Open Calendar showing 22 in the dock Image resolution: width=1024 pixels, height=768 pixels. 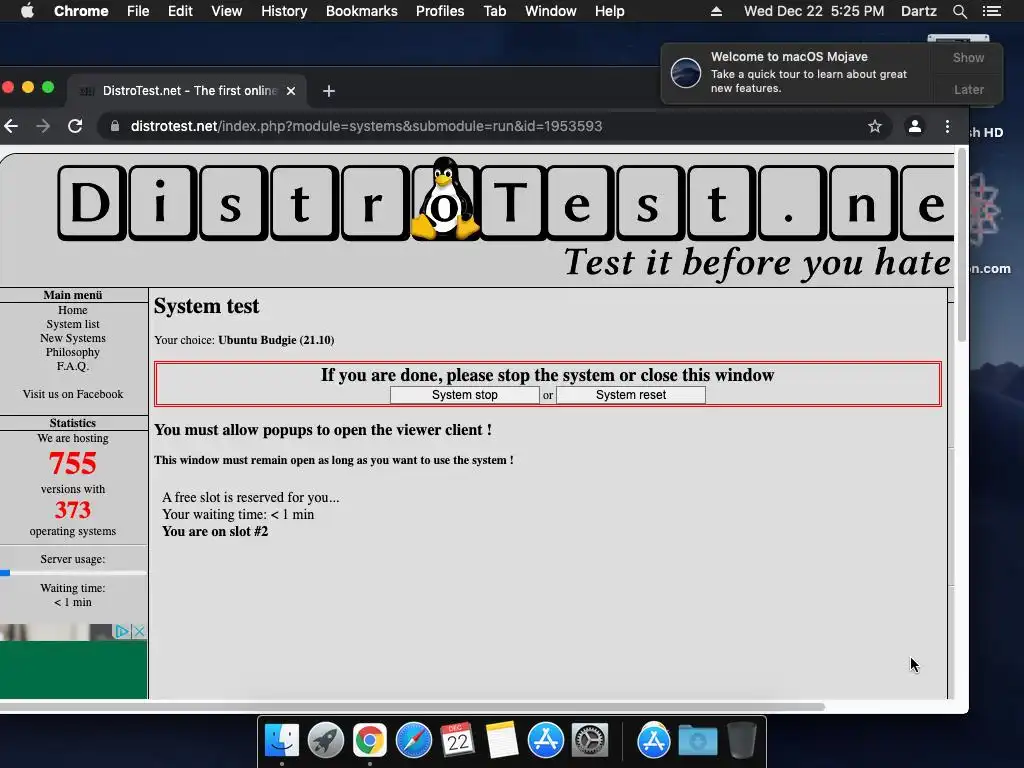(x=457, y=741)
